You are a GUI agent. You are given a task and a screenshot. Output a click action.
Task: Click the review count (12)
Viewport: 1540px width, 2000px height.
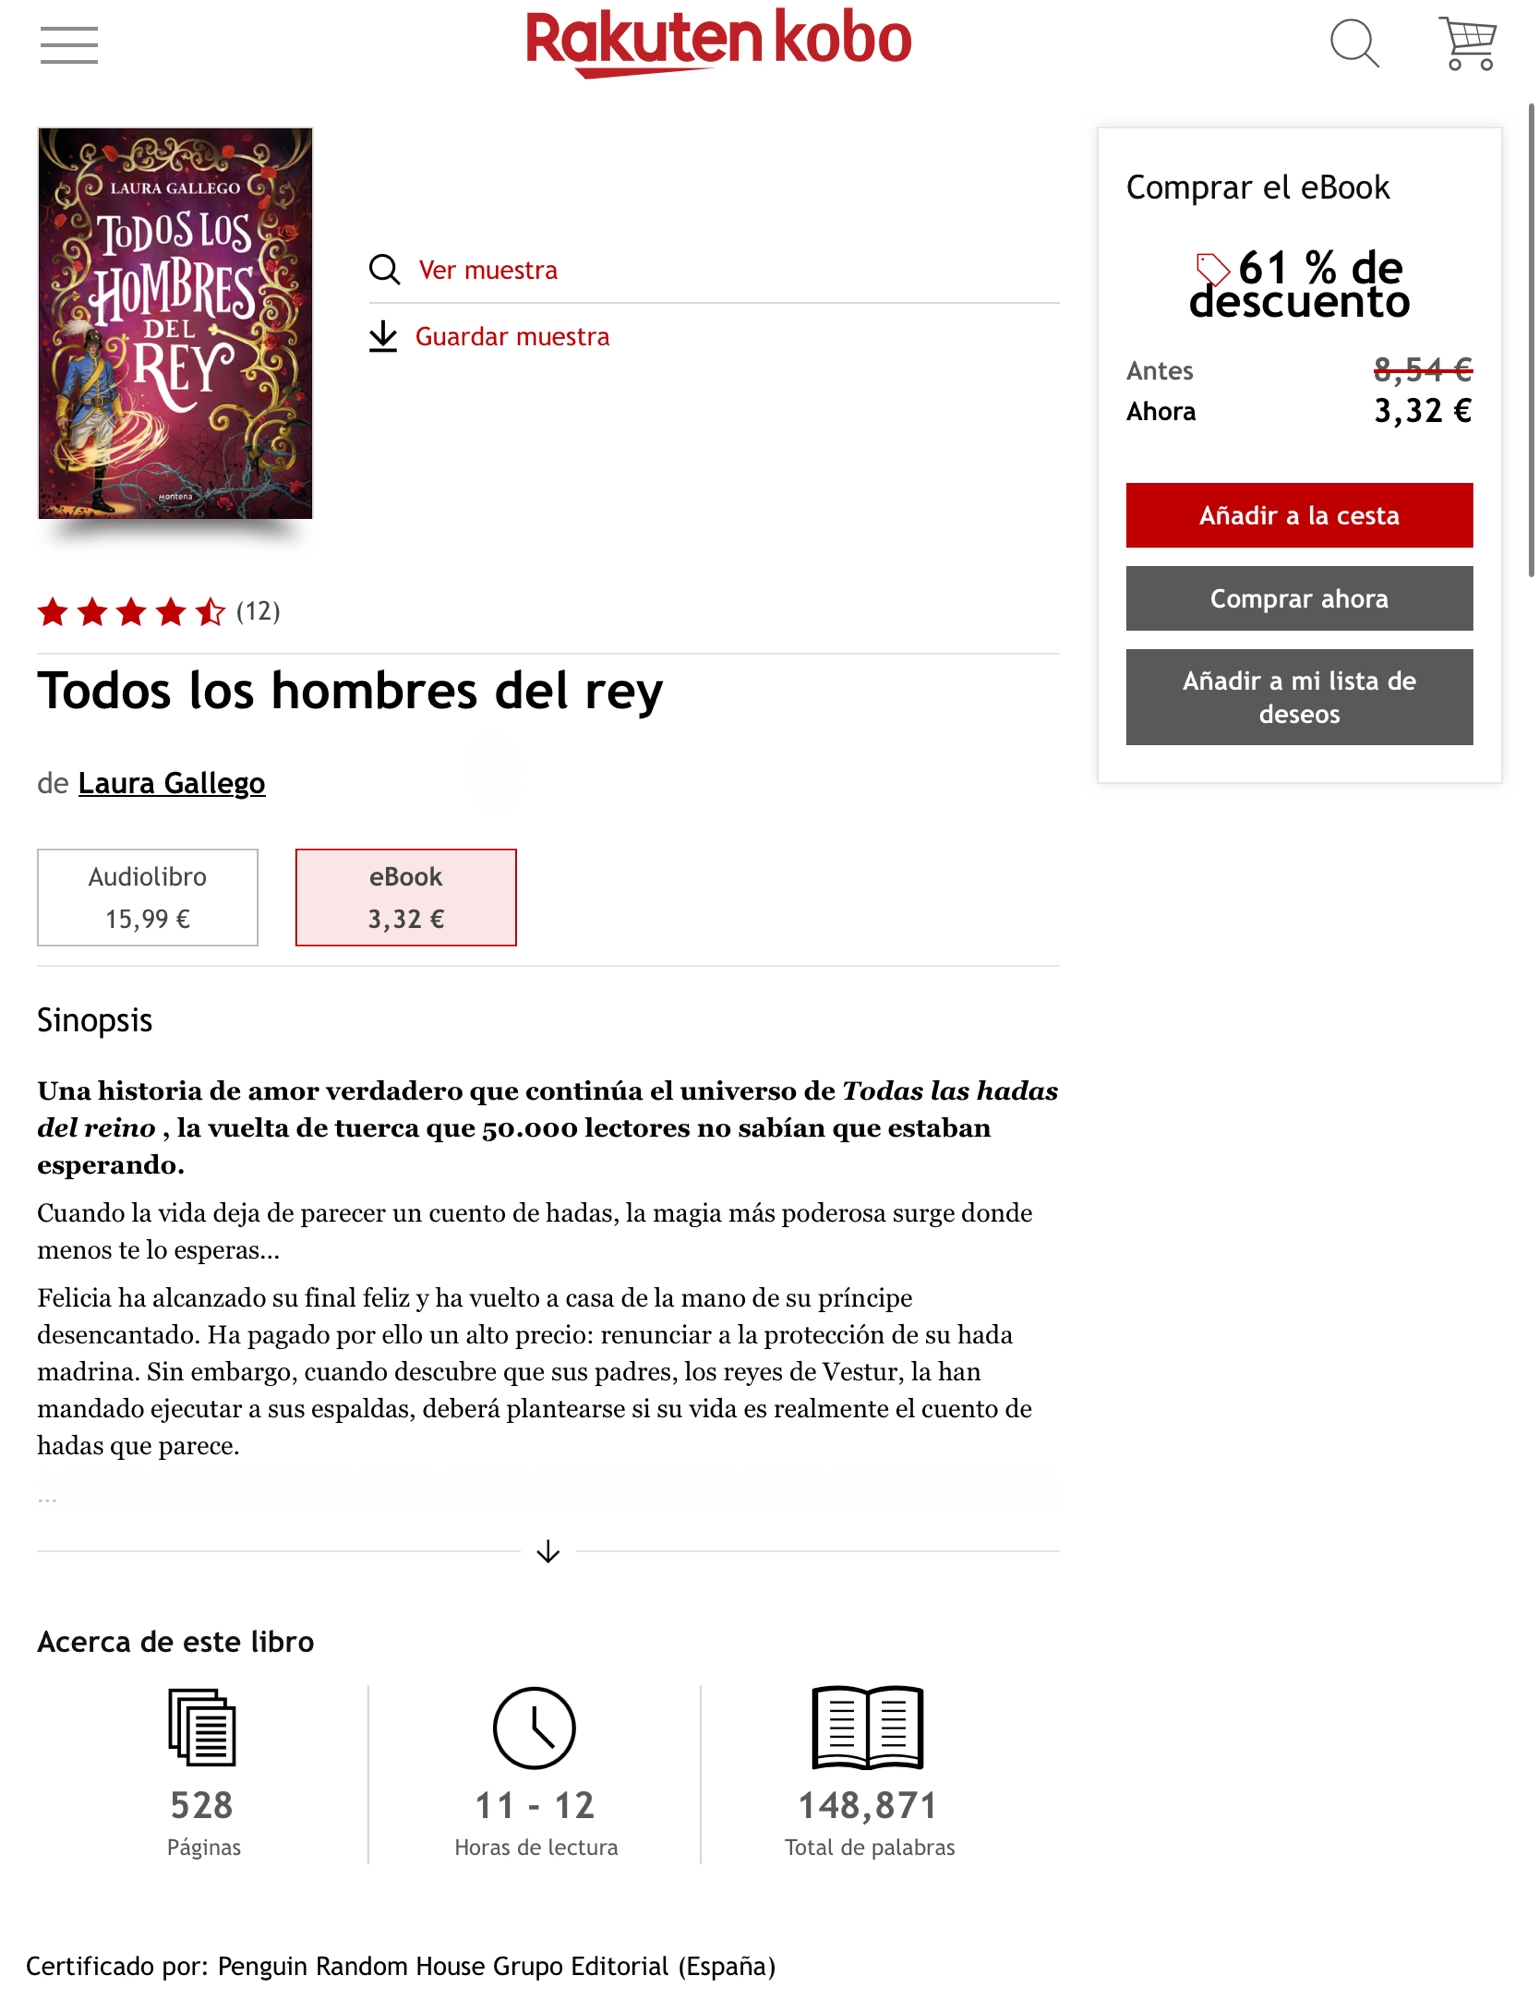(258, 611)
